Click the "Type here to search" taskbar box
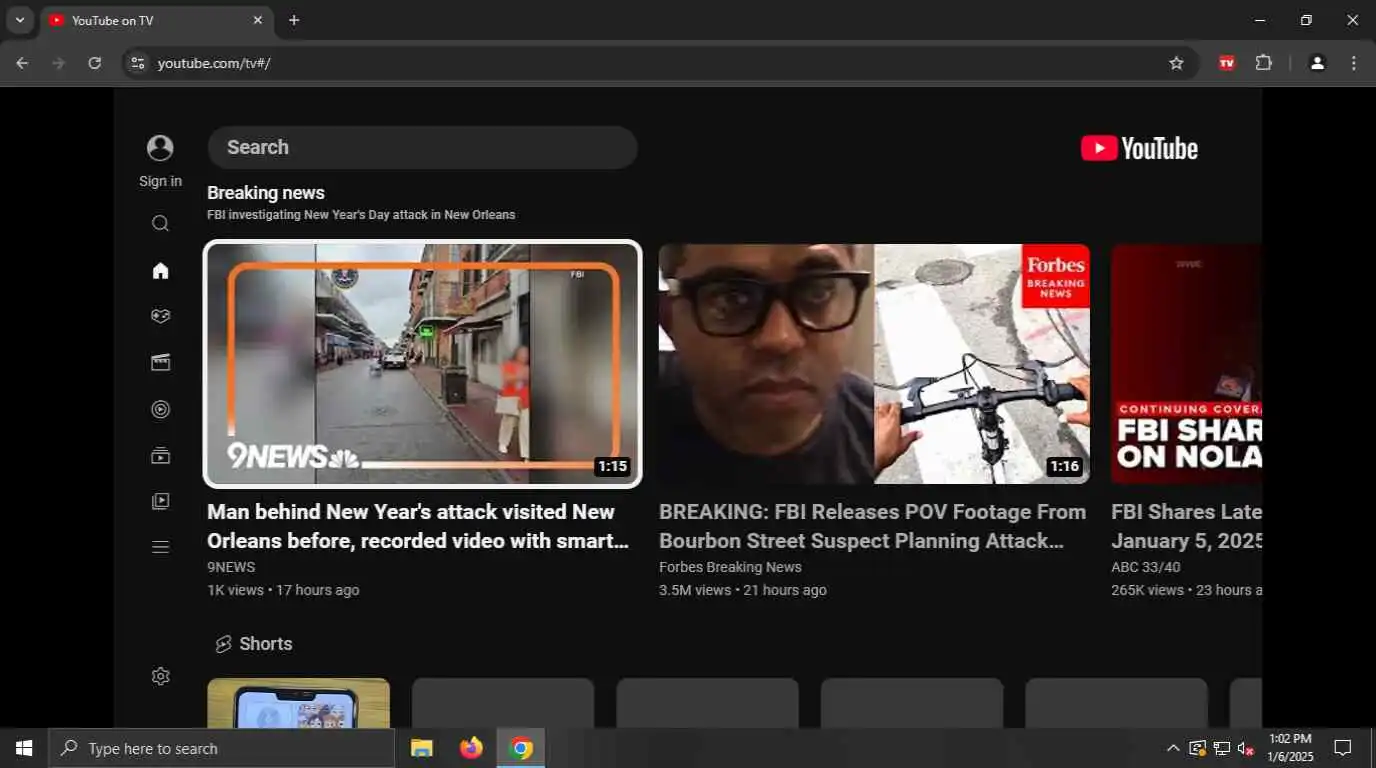Viewport: 1376px width, 768px height. [222, 748]
